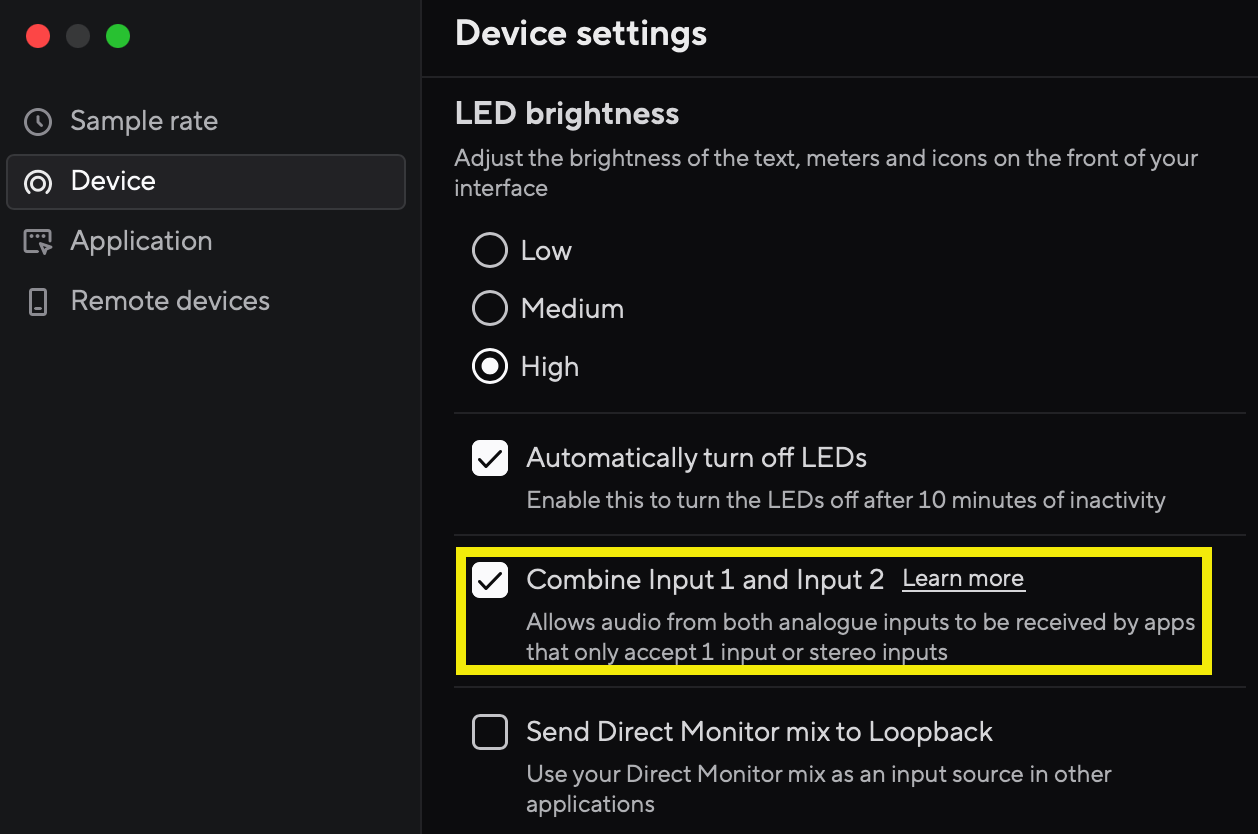Go to Remote devices section
Image resolution: width=1258 pixels, height=834 pixels.
pyautogui.click(x=170, y=301)
